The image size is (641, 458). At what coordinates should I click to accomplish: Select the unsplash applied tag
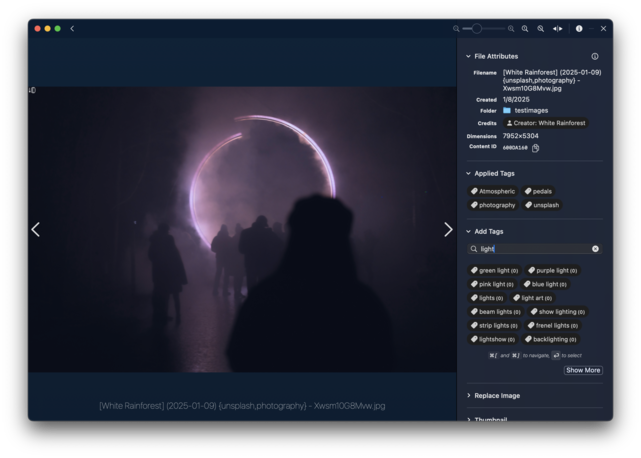click(x=542, y=205)
